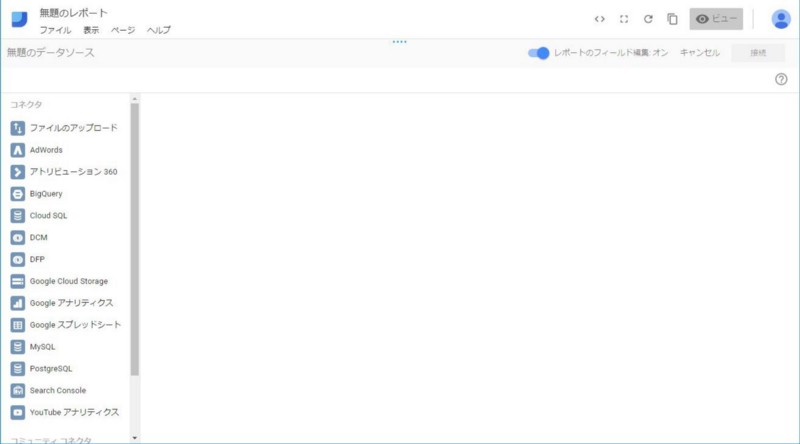Screen dimensions: 800x444
Task: Choose the DFP connector icon
Action: point(17,259)
